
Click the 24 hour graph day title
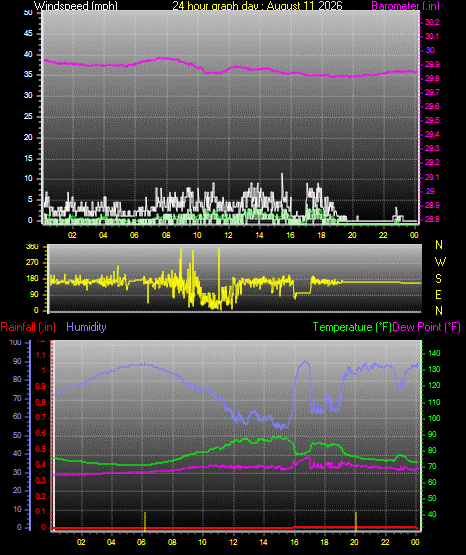coord(258,5)
